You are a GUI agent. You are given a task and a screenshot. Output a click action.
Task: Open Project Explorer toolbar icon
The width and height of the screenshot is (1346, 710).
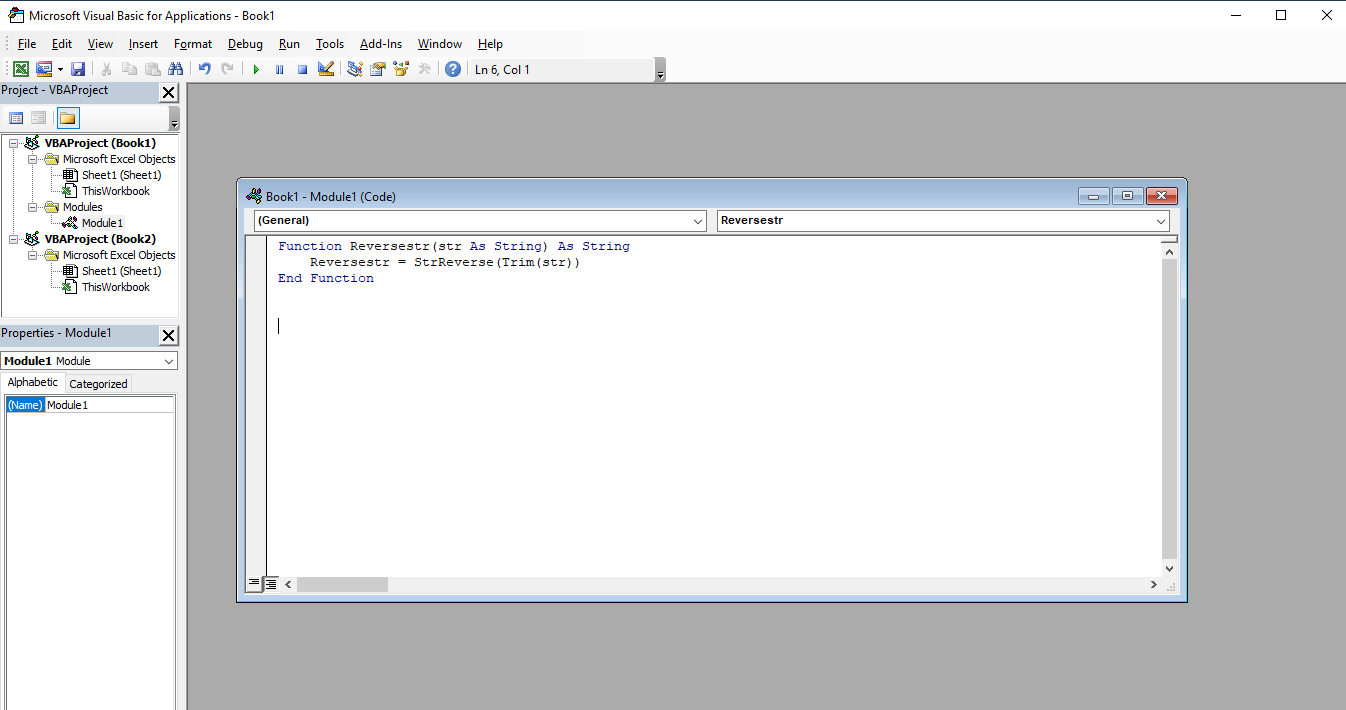coord(354,69)
